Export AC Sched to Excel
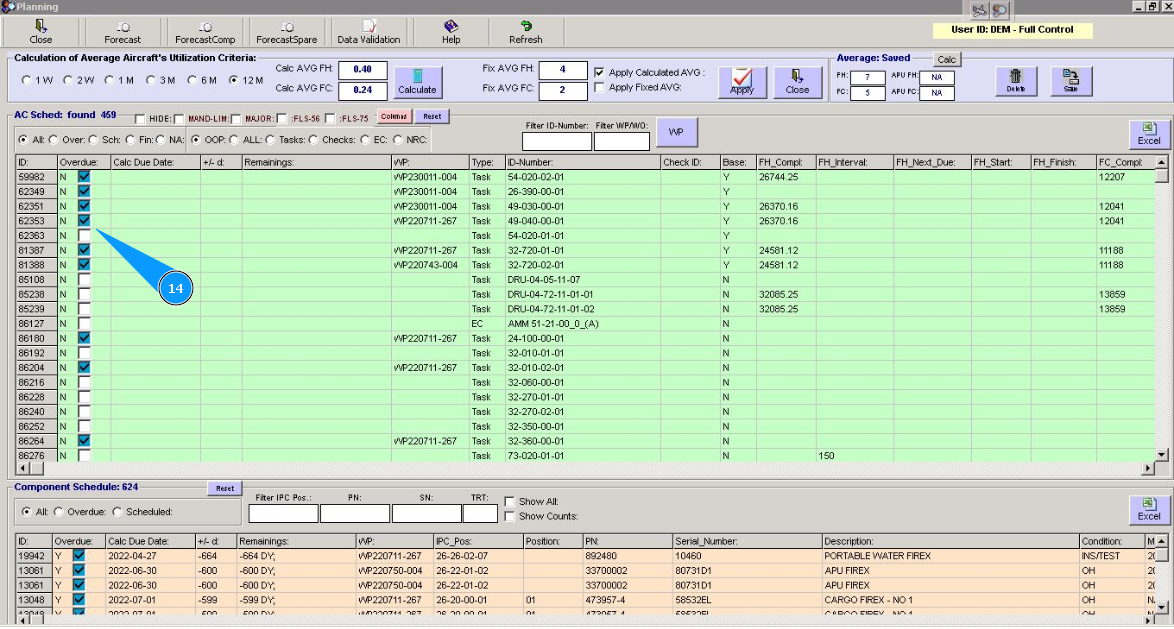1174x629 pixels. coord(1149,134)
